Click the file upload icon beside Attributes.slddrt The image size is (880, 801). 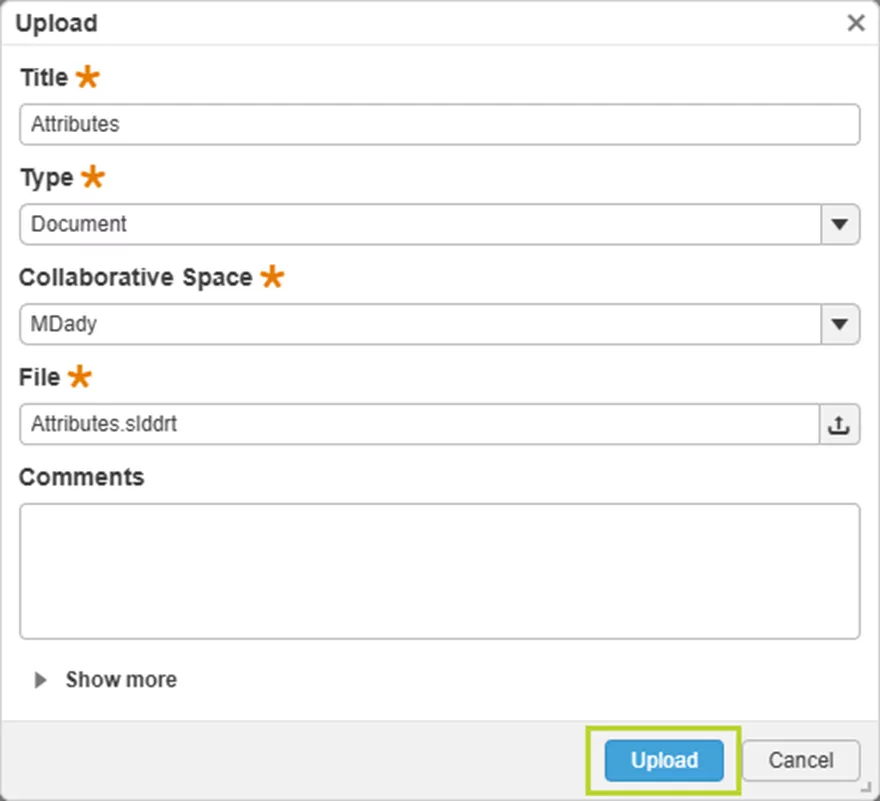(x=838, y=424)
